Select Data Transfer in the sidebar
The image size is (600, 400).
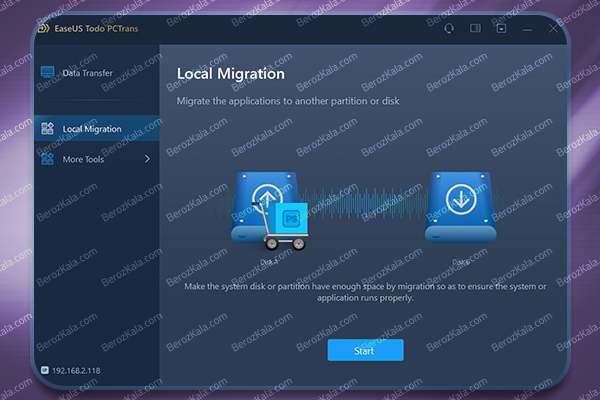(96, 73)
